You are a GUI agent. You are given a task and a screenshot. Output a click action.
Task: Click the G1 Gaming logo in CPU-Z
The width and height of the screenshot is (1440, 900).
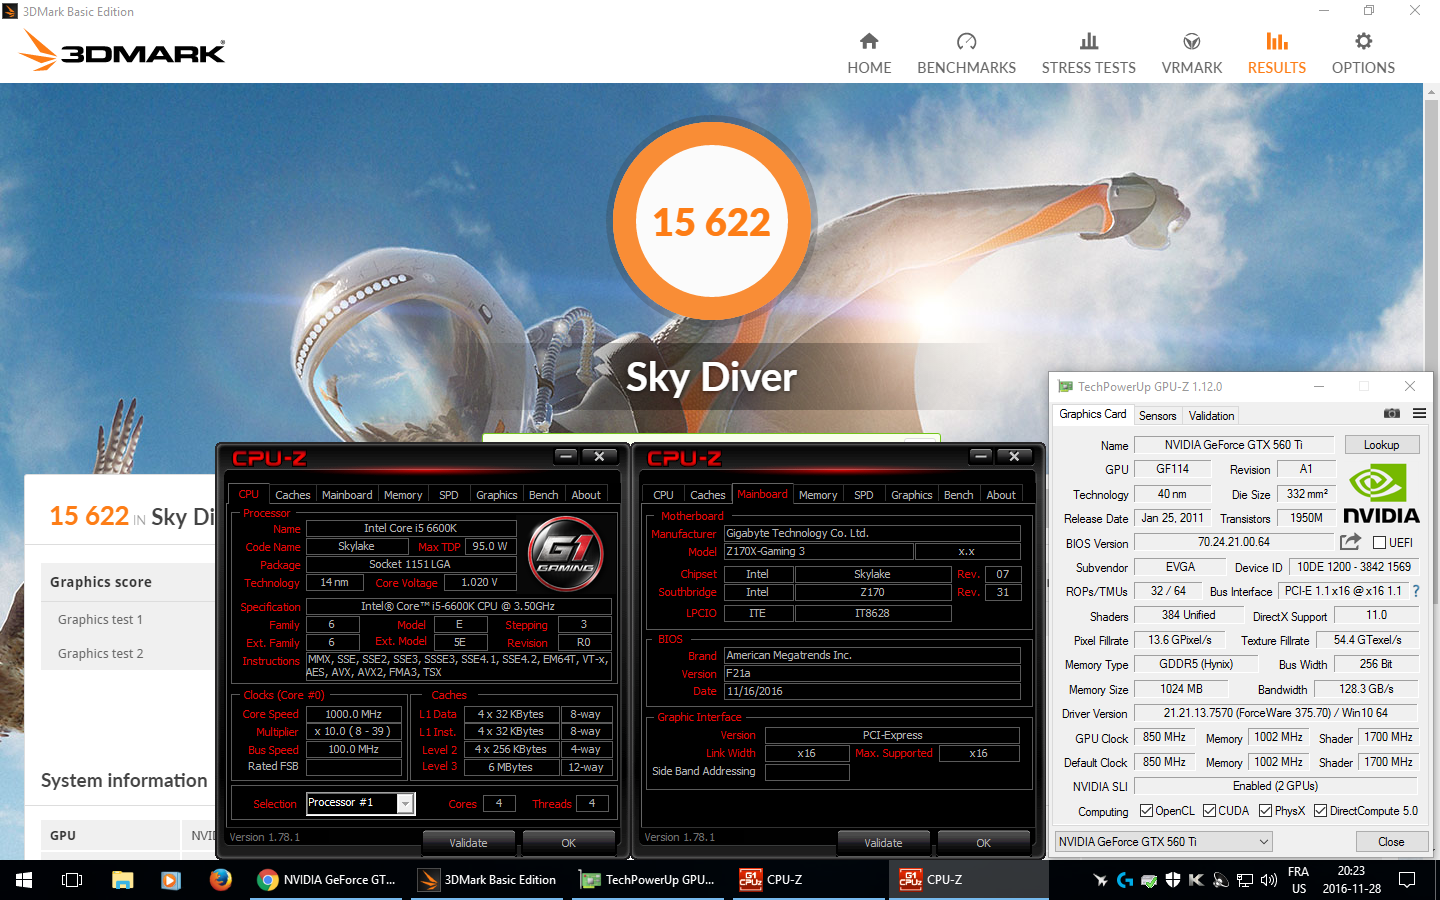click(x=566, y=553)
